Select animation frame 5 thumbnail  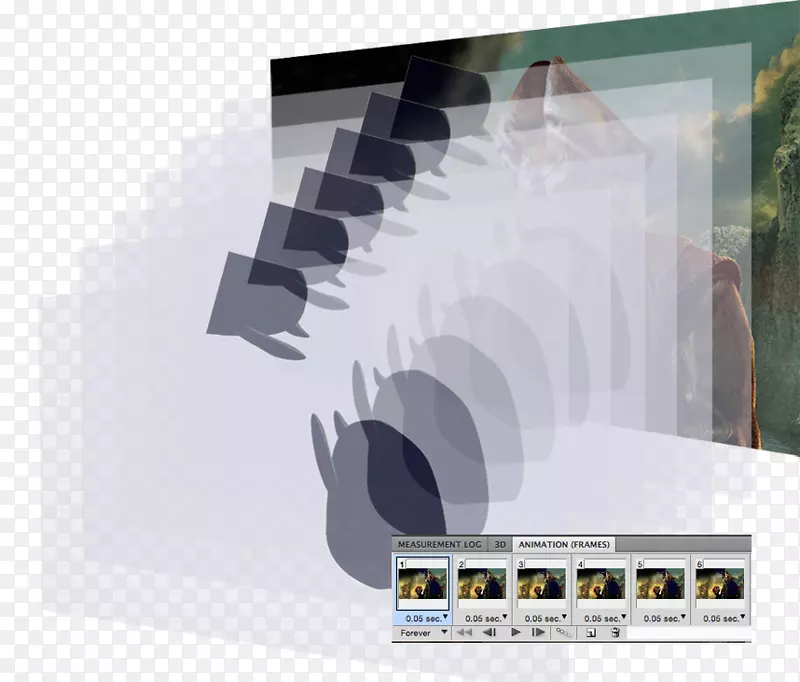pyautogui.click(x=660, y=584)
